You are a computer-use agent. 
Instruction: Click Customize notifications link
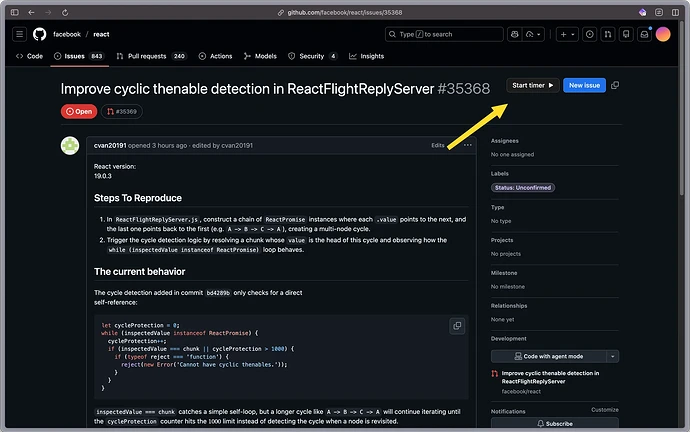(605, 410)
